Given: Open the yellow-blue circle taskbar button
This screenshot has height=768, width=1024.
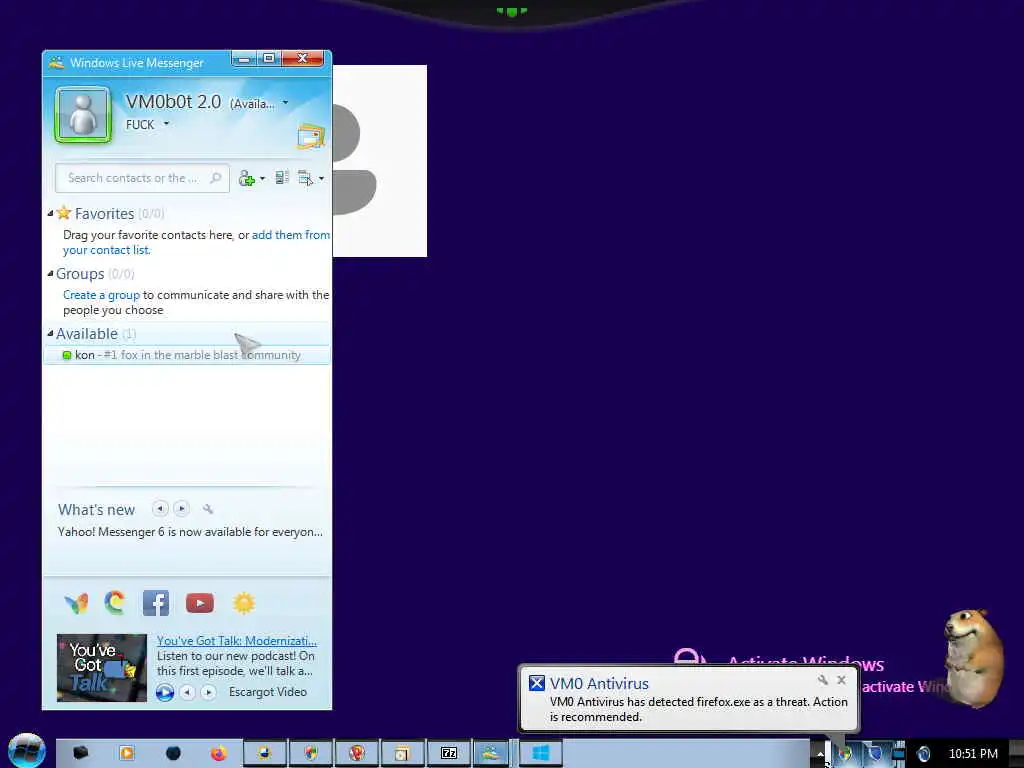Looking at the screenshot, I should 264,753.
